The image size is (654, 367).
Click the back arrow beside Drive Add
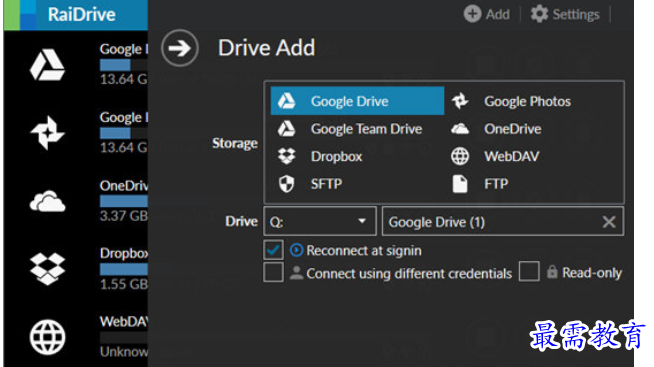click(x=180, y=48)
